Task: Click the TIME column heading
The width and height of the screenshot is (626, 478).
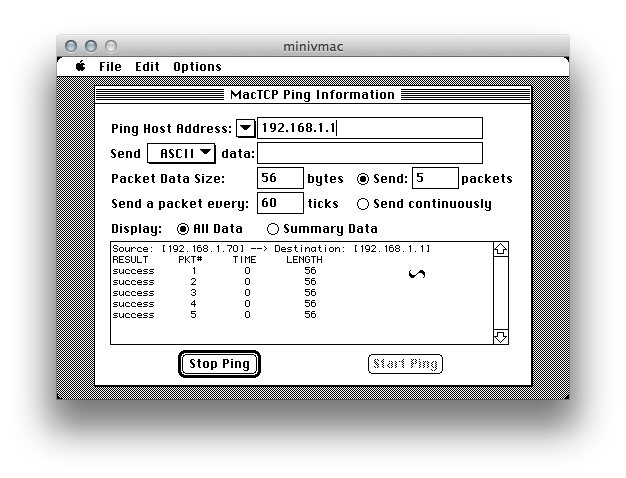Action: 244,260
